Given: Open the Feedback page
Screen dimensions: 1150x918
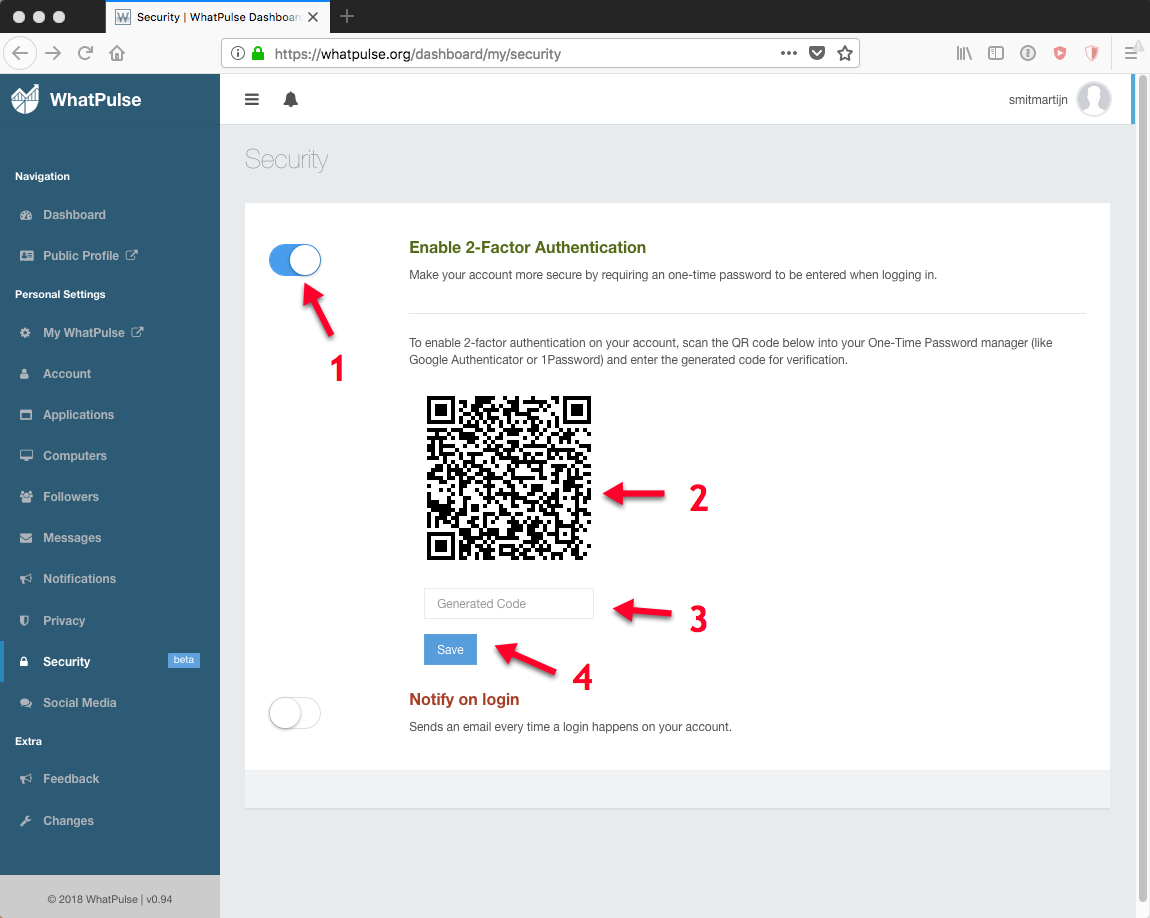Looking at the screenshot, I should (70, 779).
